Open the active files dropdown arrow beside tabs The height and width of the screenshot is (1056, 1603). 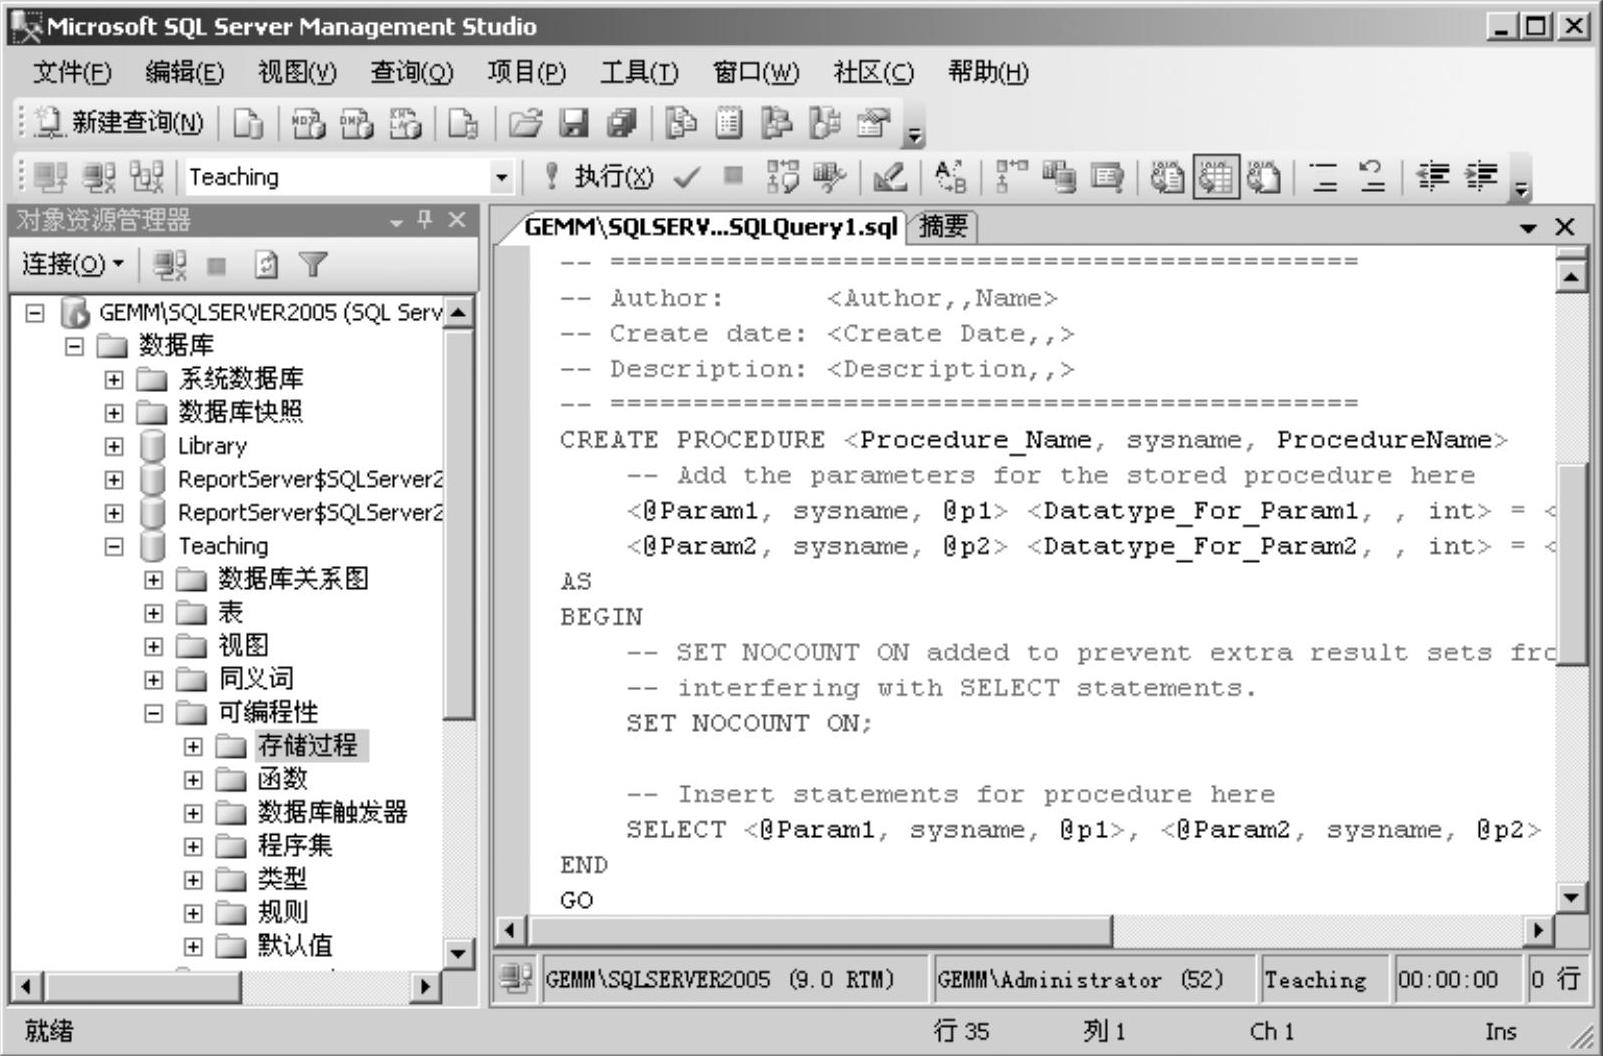(1528, 228)
